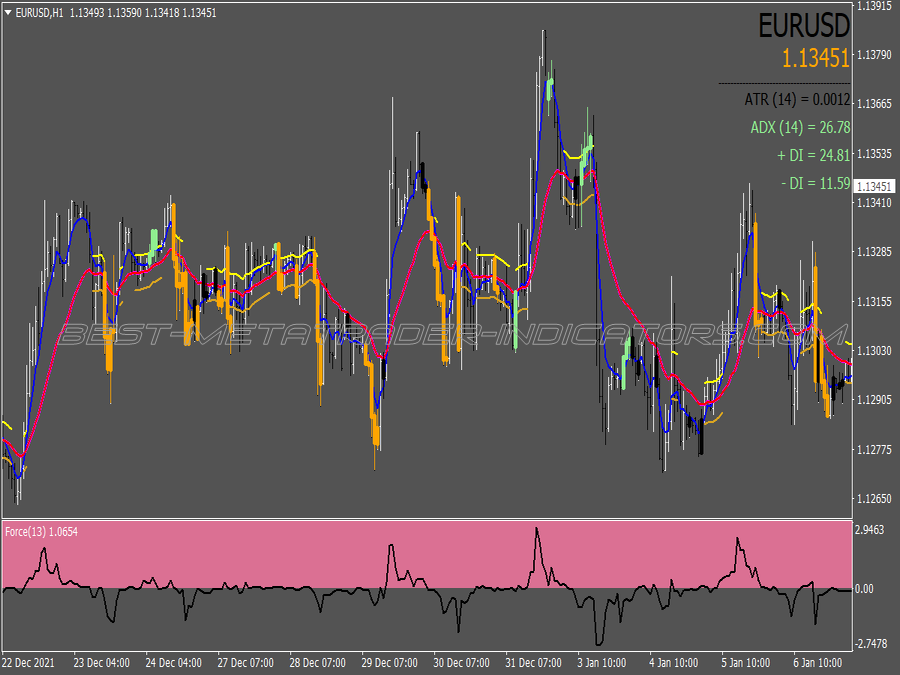The image size is (900, 675).
Task: Click the 1.13665 price axis level
Action: click(x=874, y=104)
